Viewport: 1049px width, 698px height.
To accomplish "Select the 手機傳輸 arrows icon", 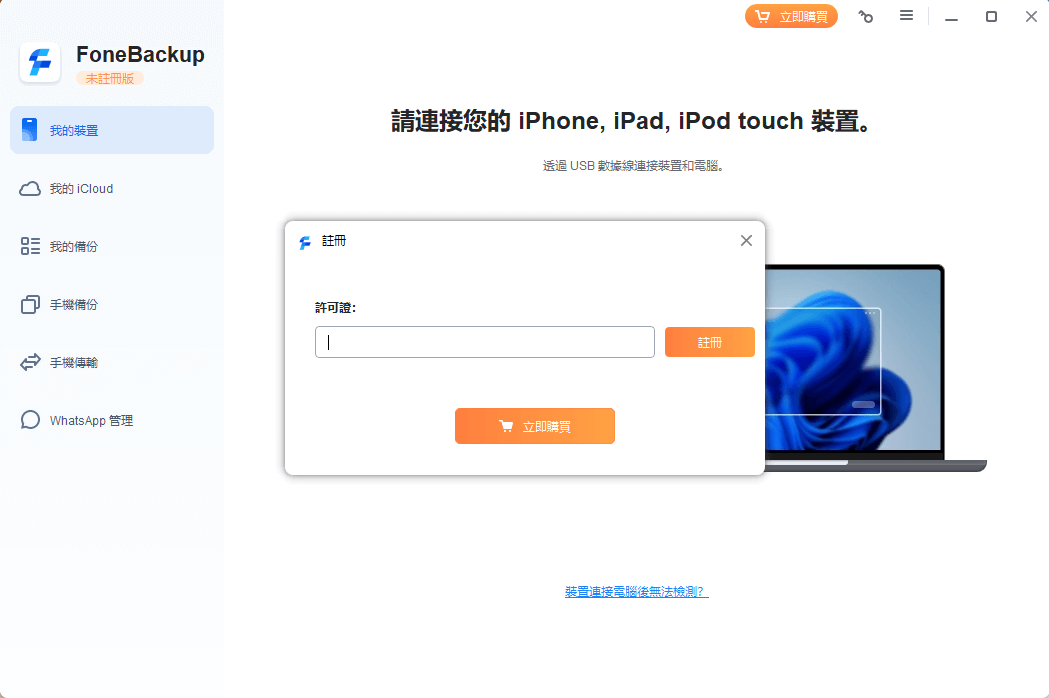I will pos(30,362).
